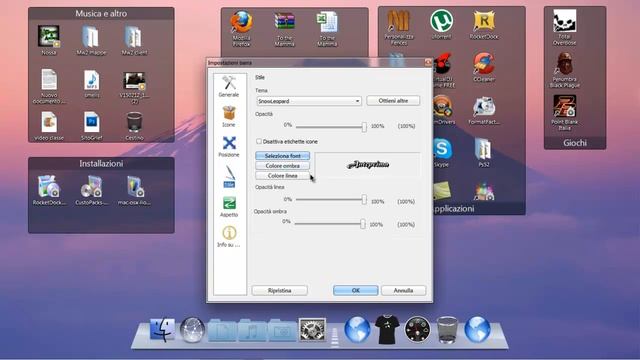Image resolution: width=640 pixels, height=360 pixels.
Task: Open the trash can in the dock
Action: point(447,330)
